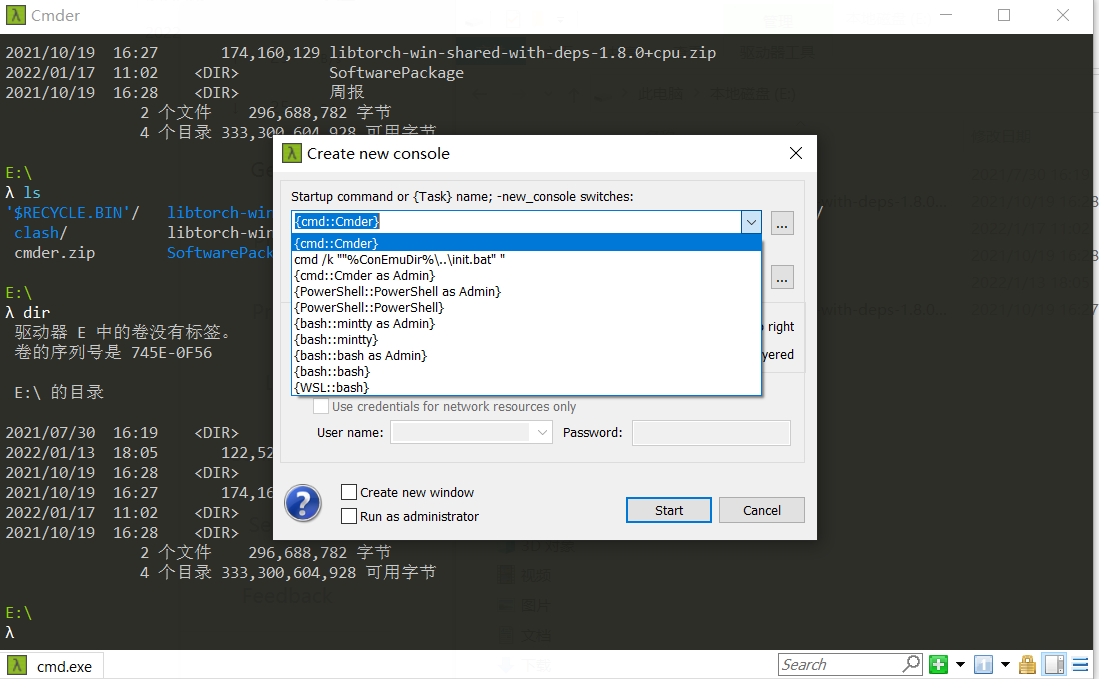Open the new console dropdown arrow beside plus
1099x679 pixels.
click(960, 664)
